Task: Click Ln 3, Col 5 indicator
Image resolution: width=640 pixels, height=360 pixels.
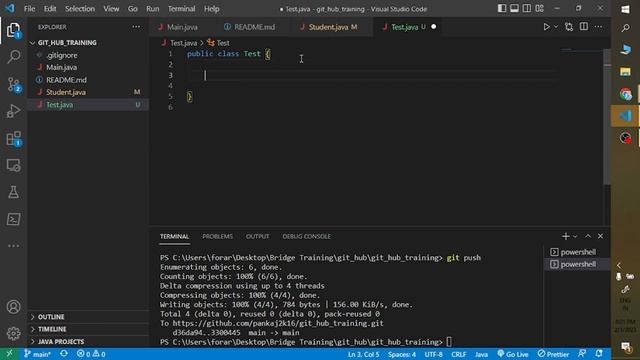Action: pos(363,354)
